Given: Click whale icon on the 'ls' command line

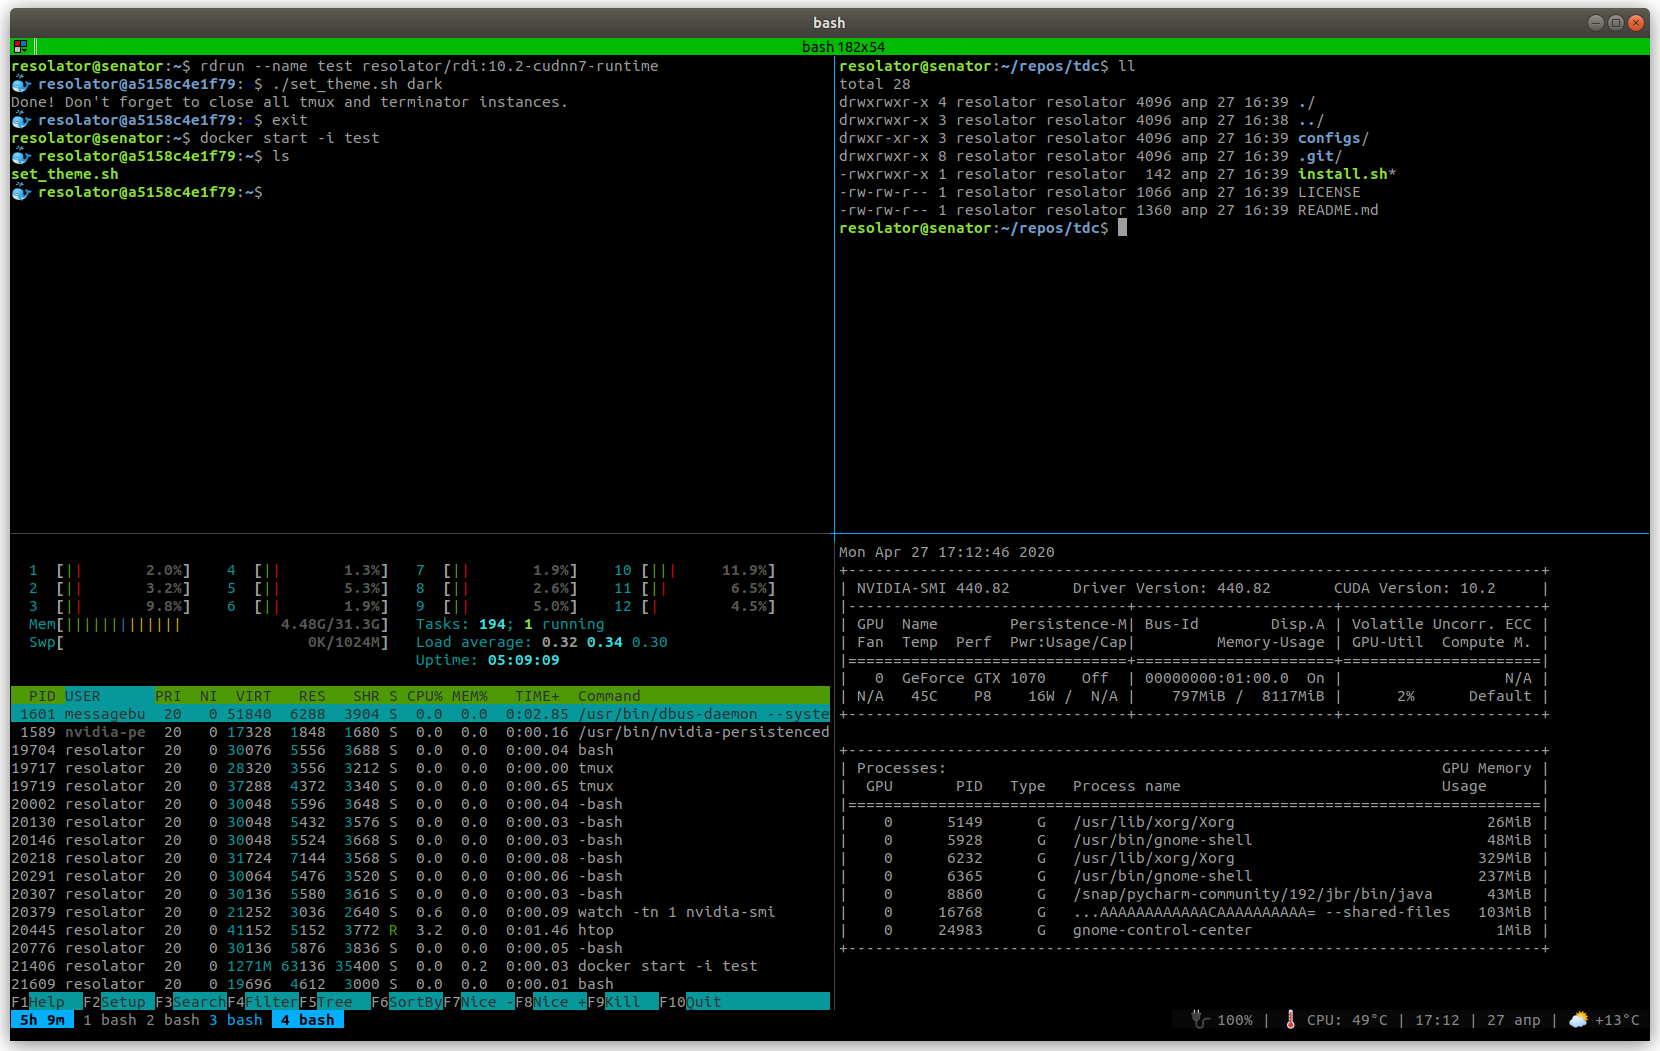Looking at the screenshot, I should (x=21, y=156).
